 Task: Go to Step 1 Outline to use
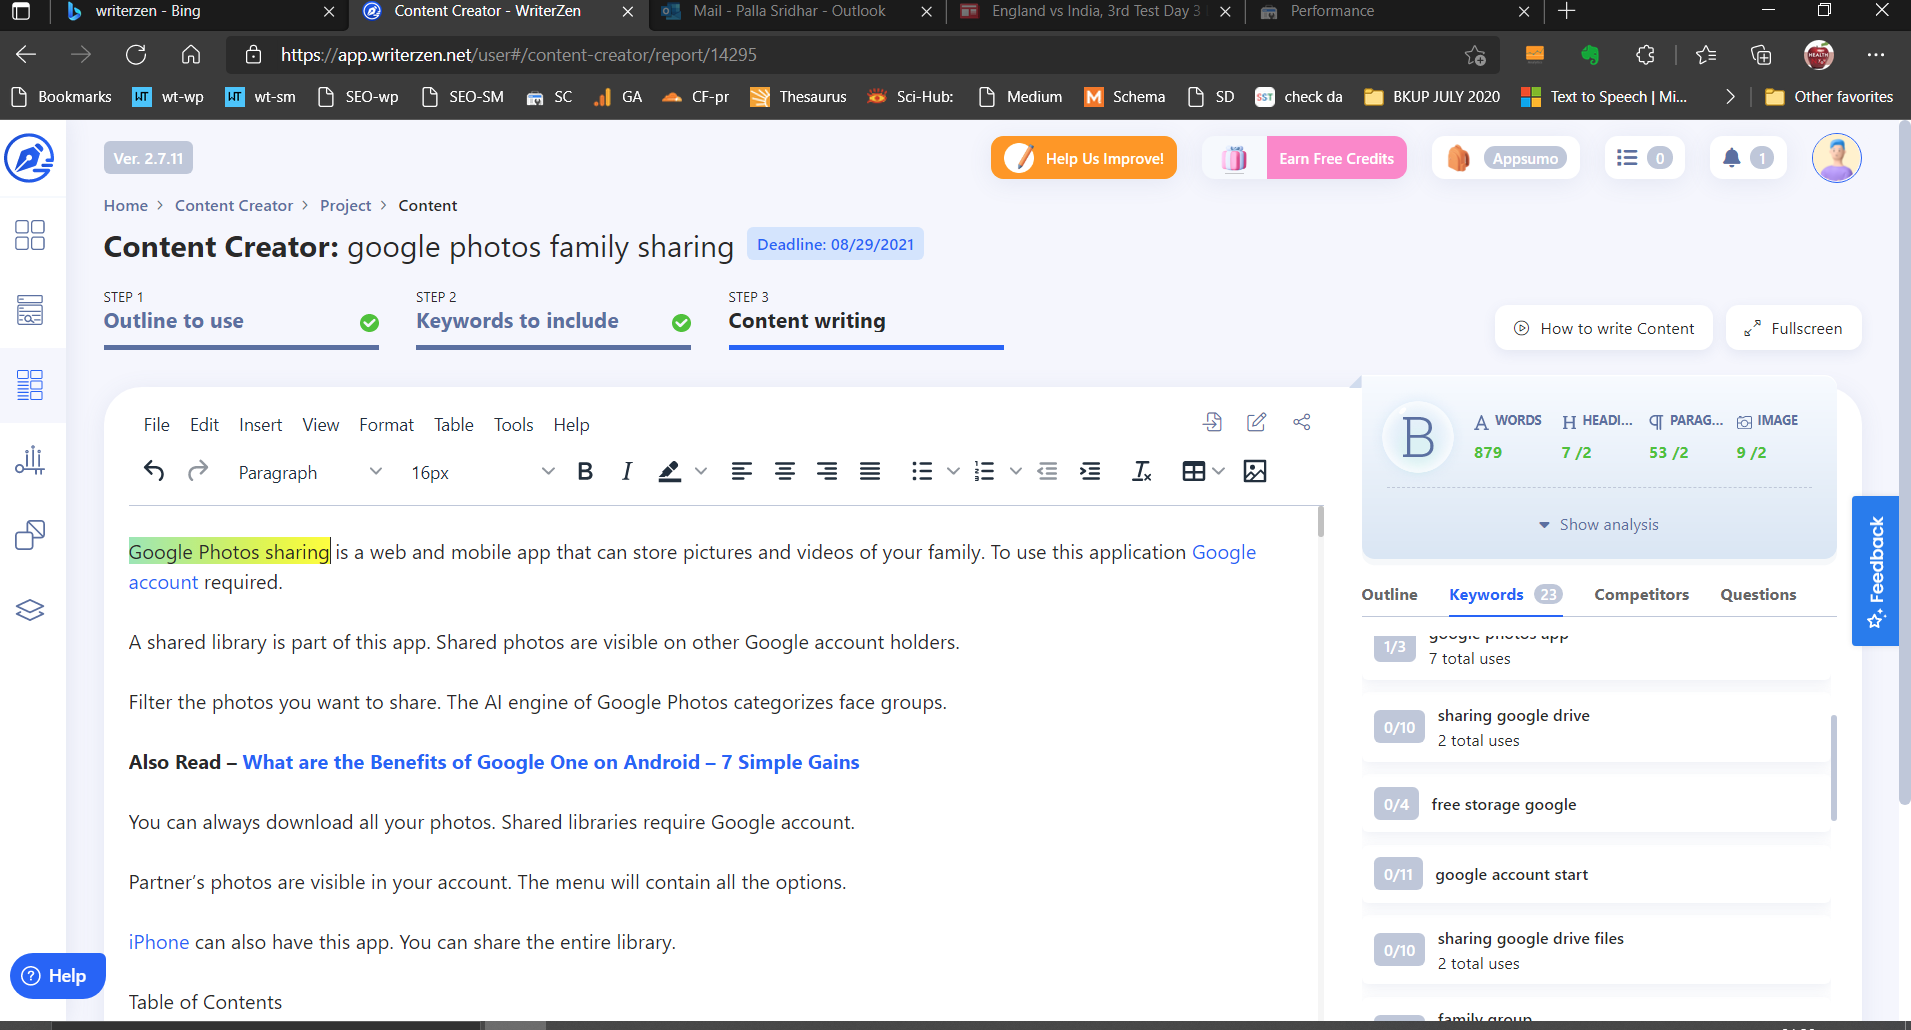pos(241,321)
